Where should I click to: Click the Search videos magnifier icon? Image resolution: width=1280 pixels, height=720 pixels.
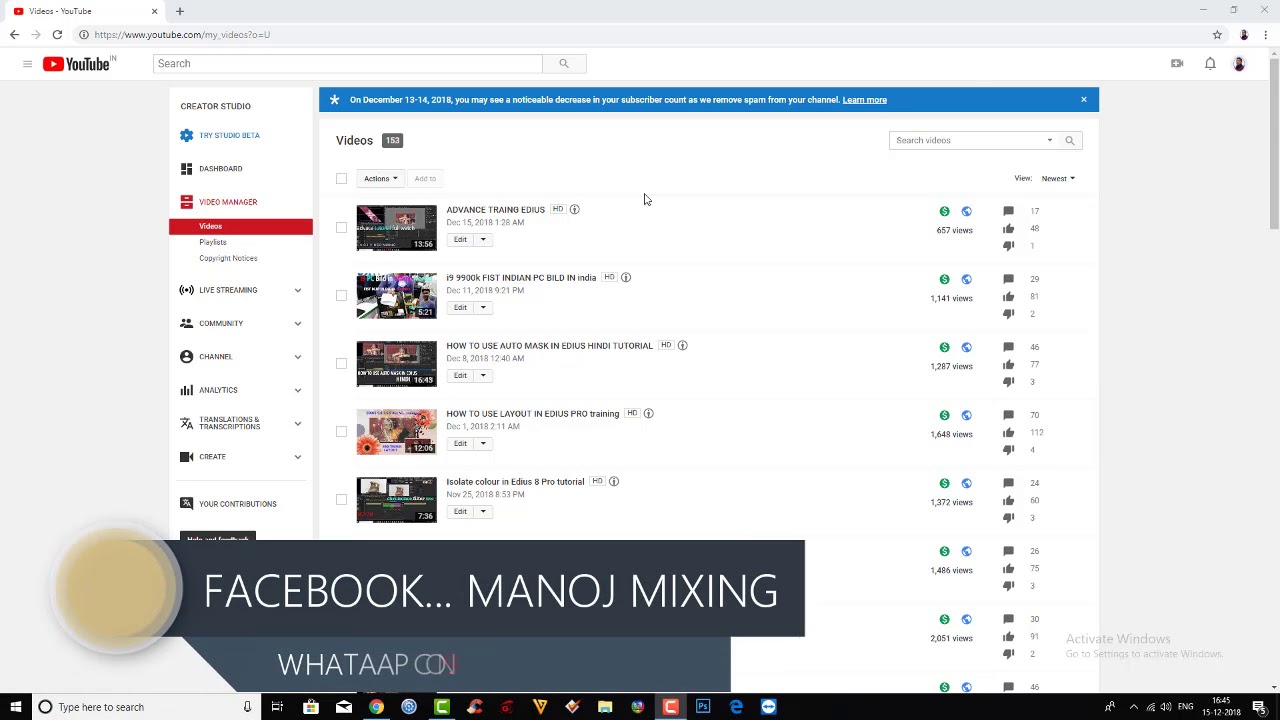(x=1070, y=141)
